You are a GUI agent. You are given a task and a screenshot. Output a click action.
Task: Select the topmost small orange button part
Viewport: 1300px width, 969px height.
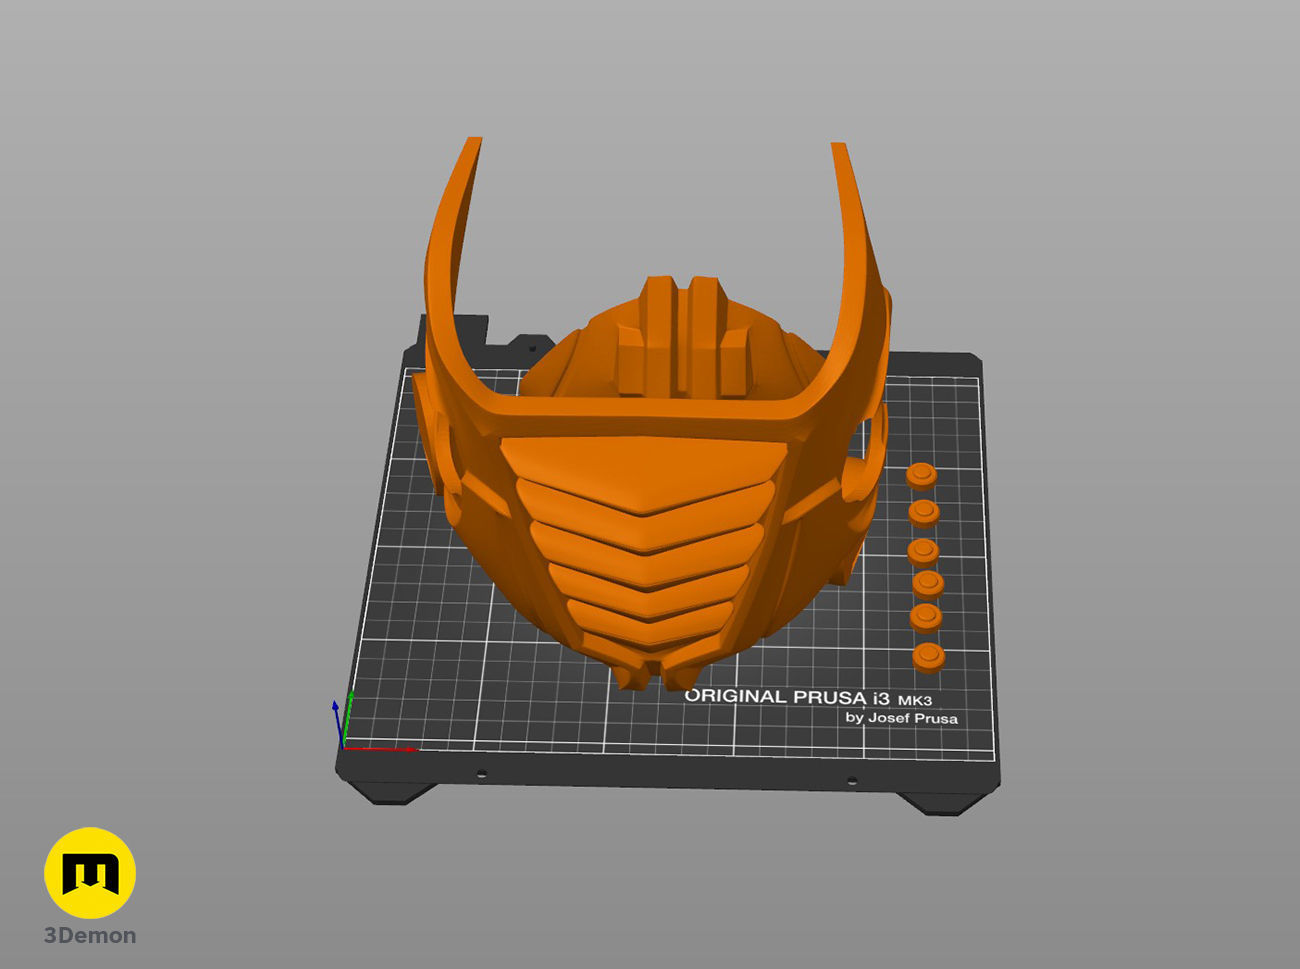tap(921, 476)
